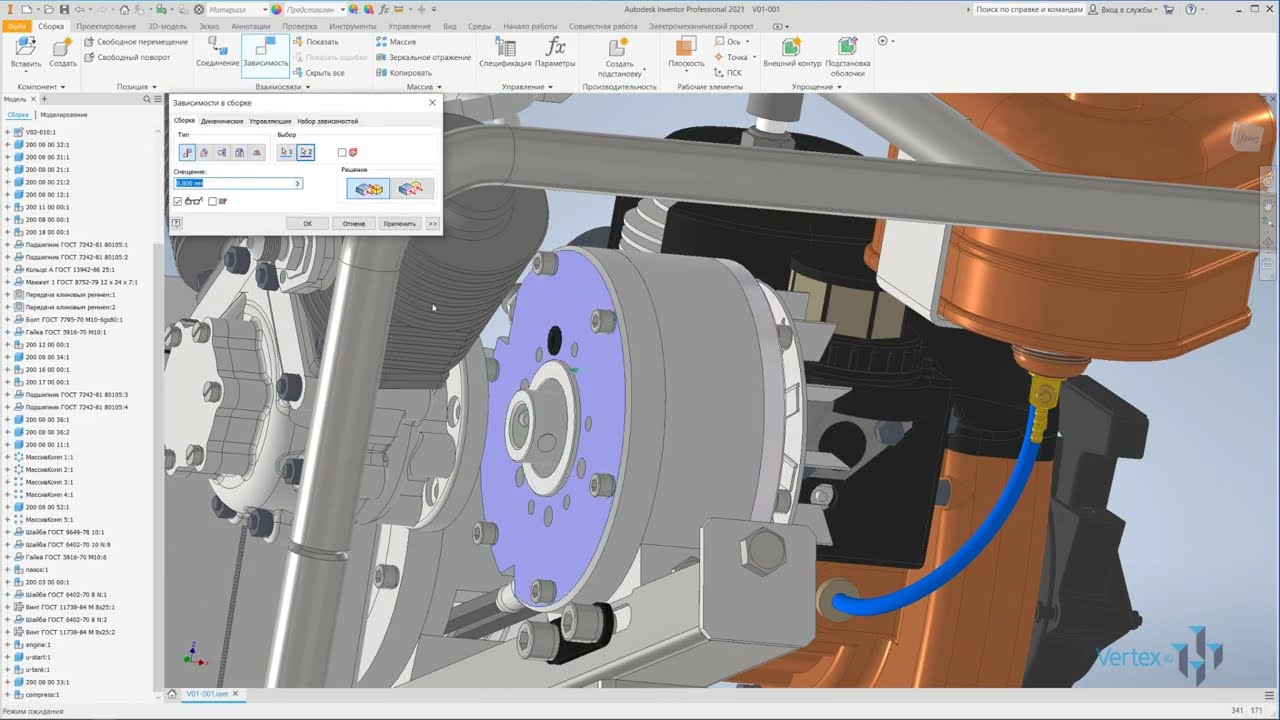Screen dimensions: 1280x720
Task: Select the Insert constraint type icon
Action: (239, 153)
